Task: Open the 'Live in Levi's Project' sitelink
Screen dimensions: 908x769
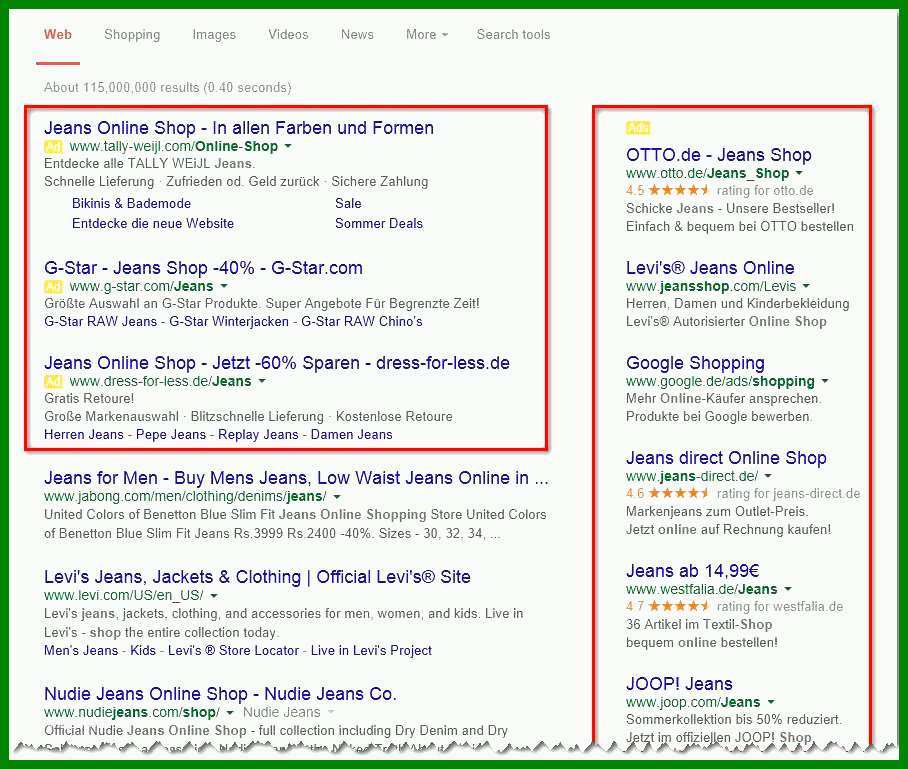Action: (371, 650)
